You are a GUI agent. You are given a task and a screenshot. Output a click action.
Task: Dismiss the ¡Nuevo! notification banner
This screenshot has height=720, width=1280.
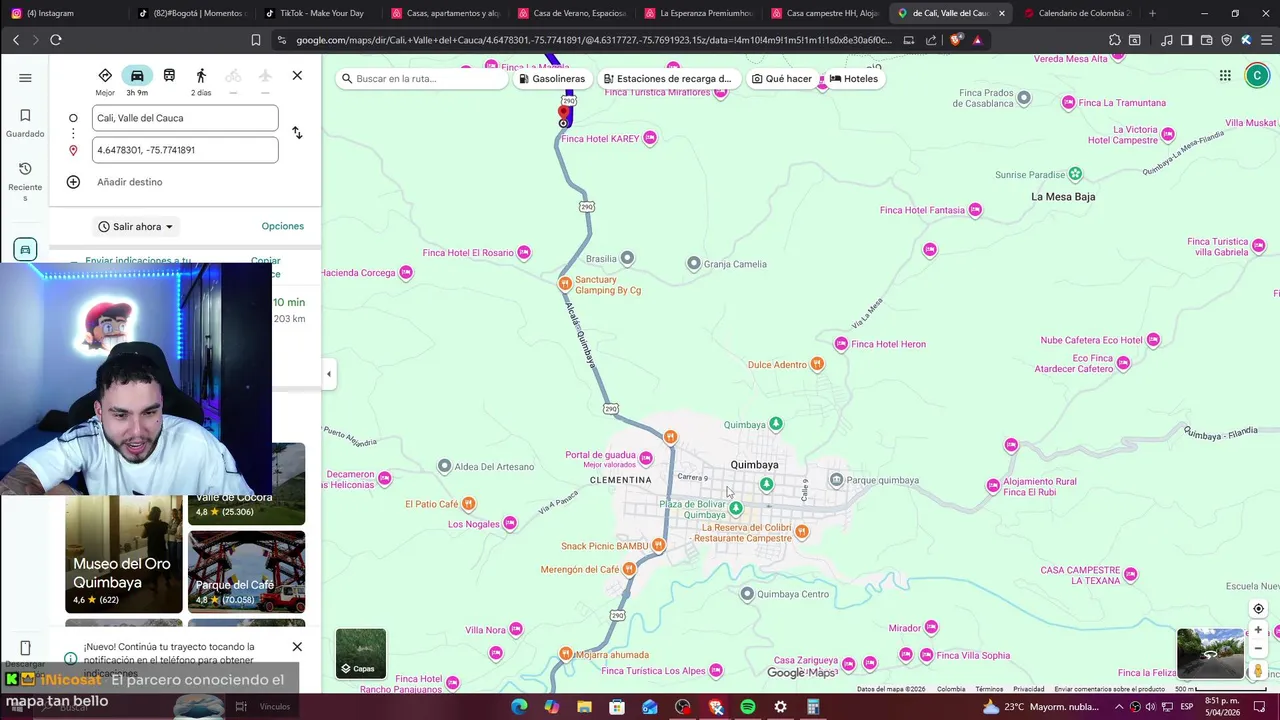297,647
